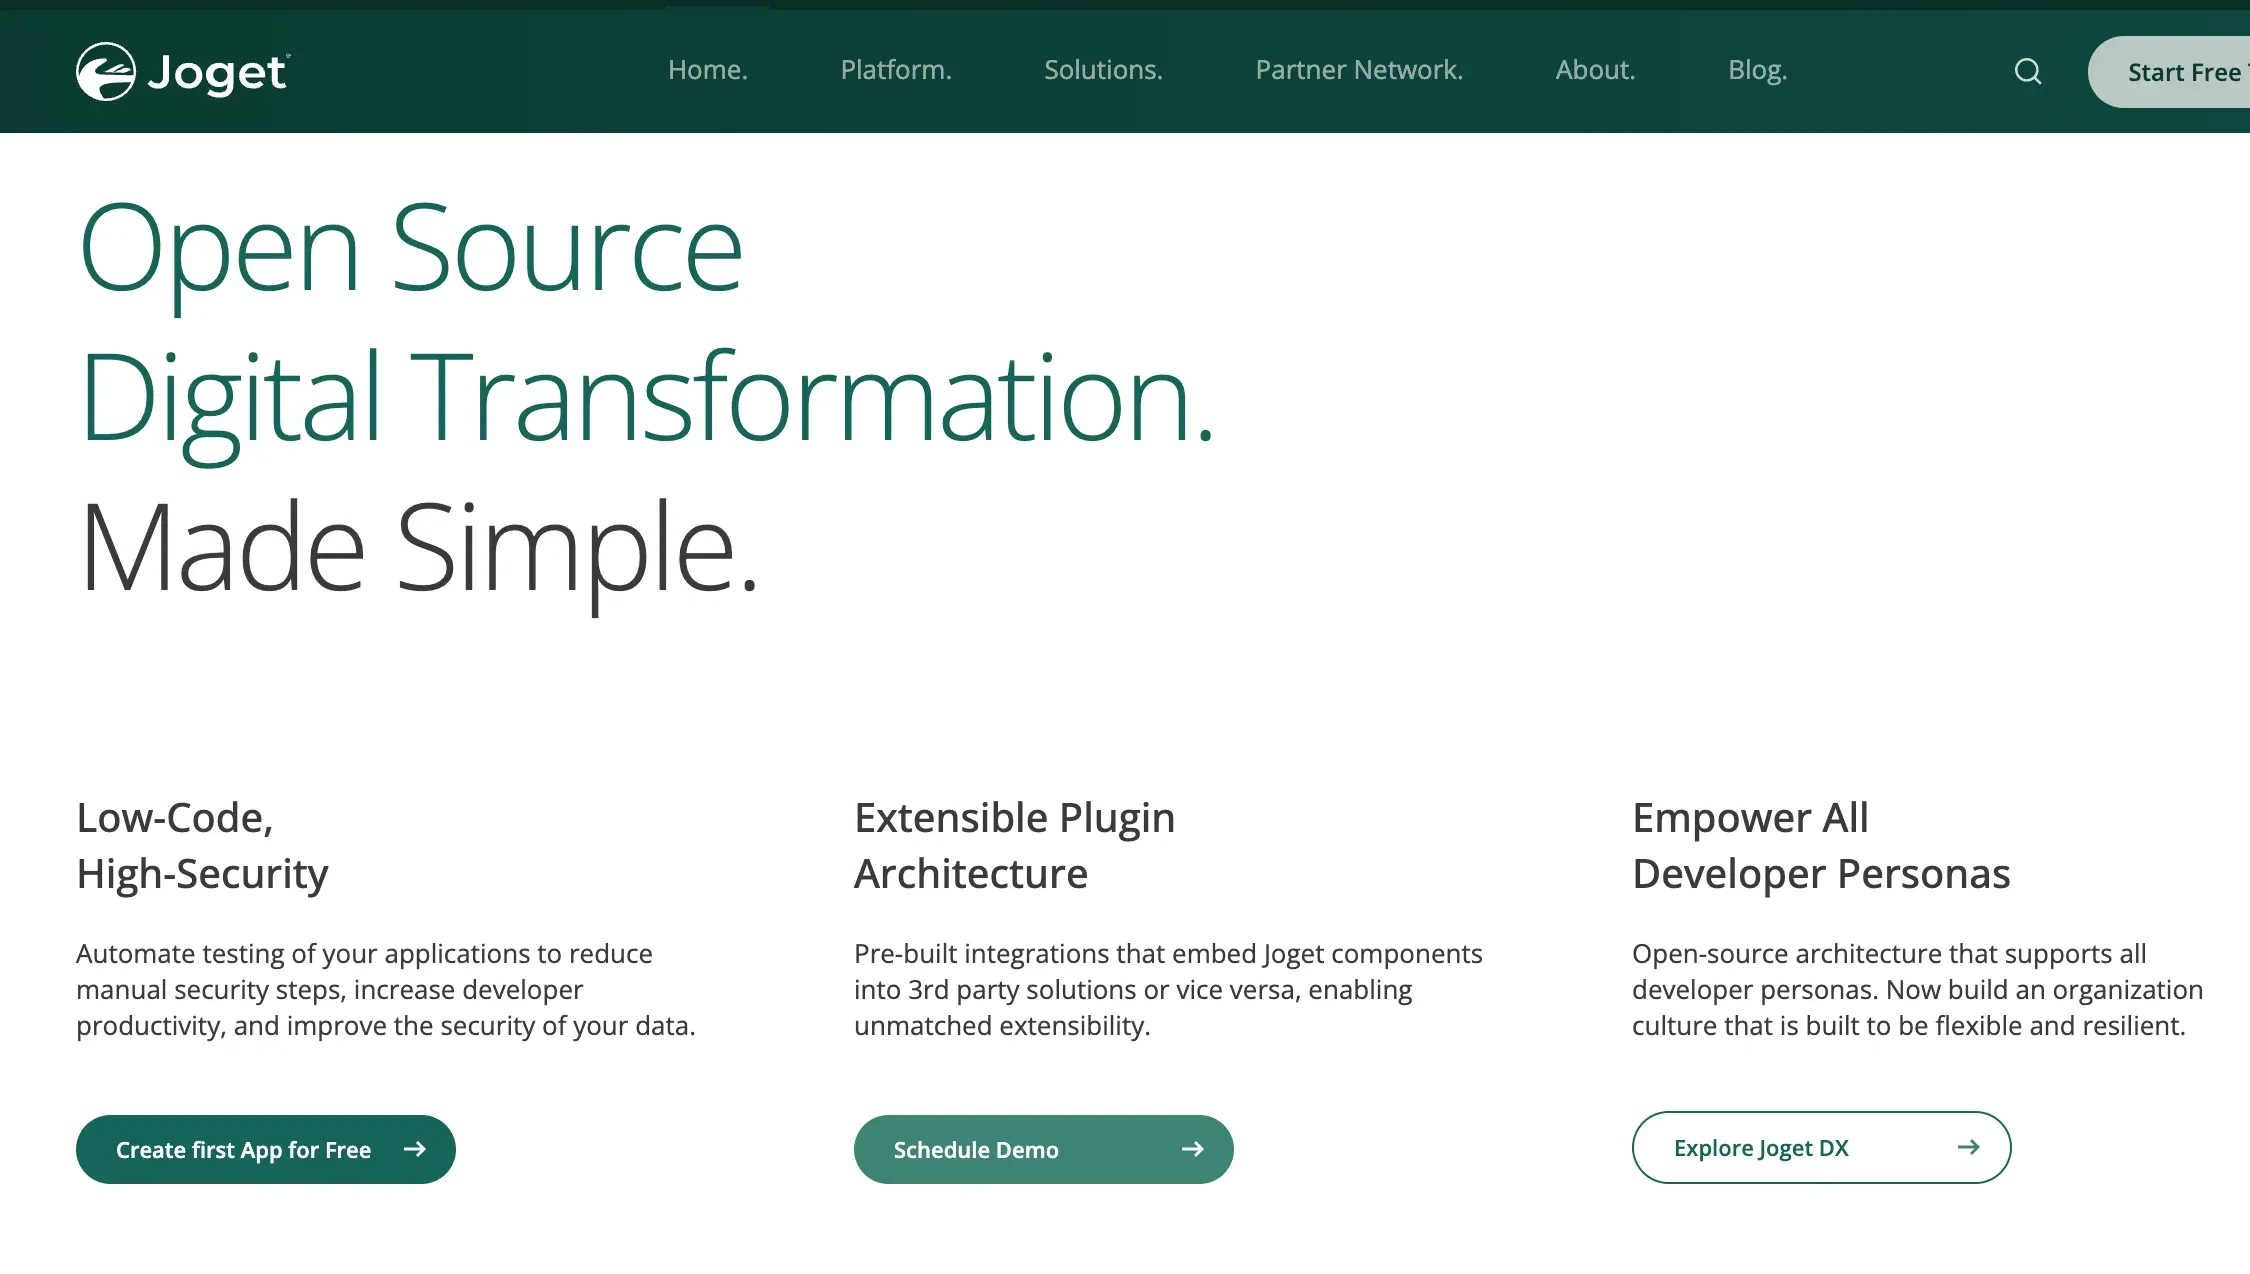This screenshot has width=2250, height=1274.
Task: Click the paragraph starting 'Open-source architecture that supports'
Action: [1917, 990]
